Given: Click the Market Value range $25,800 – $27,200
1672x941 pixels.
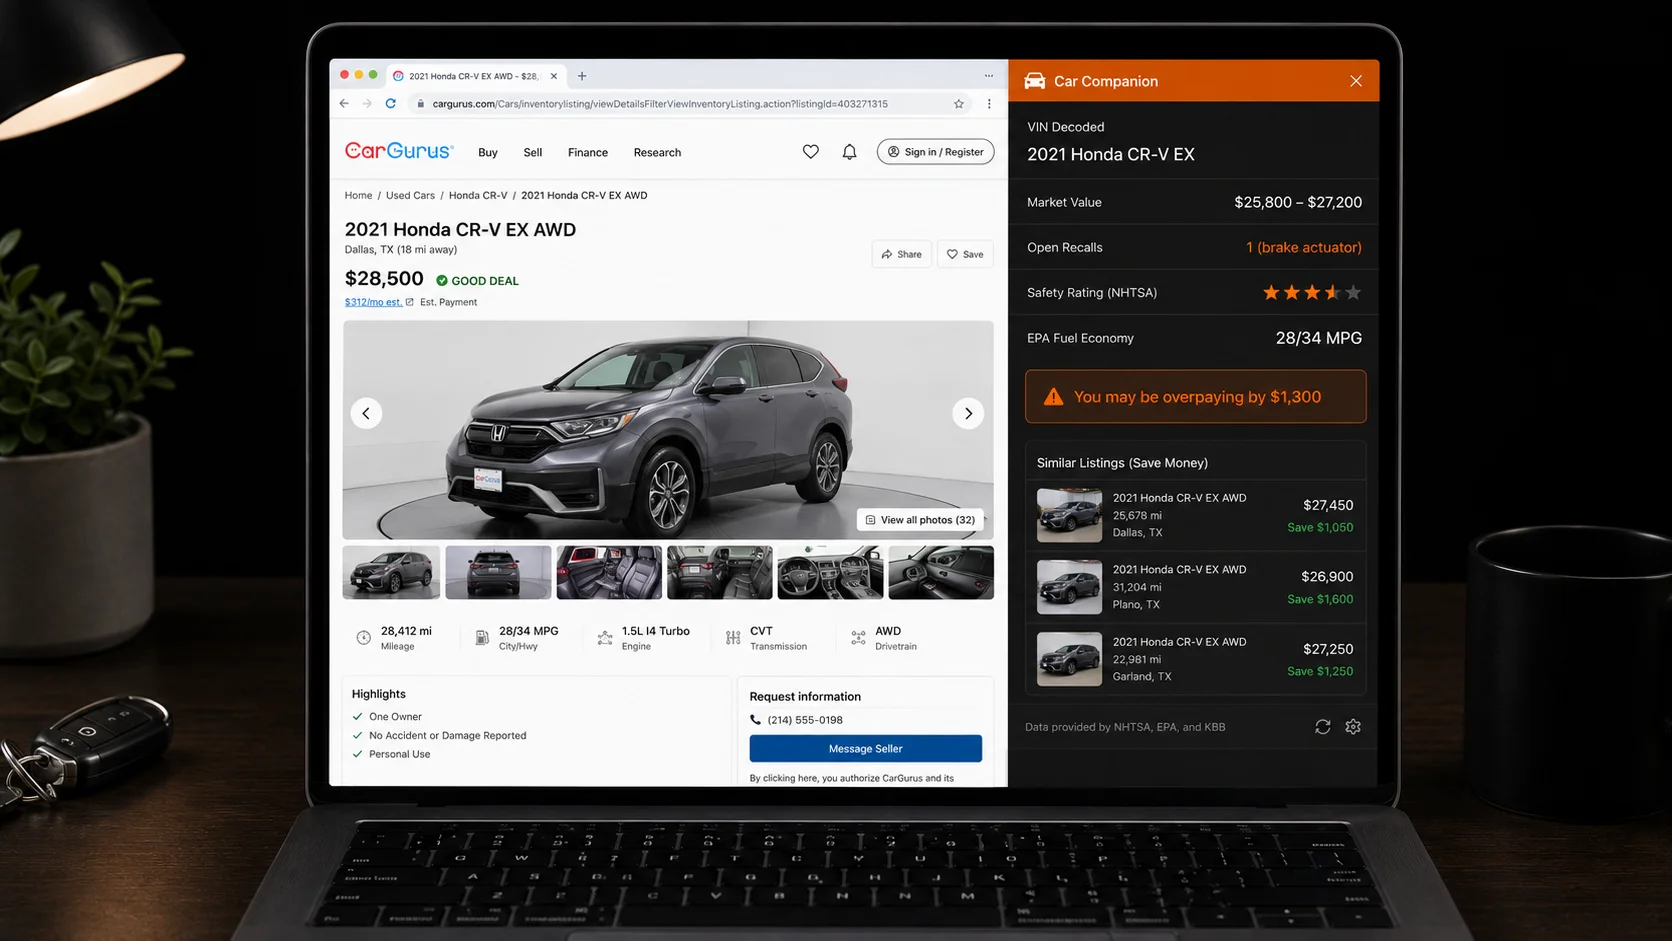Looking at the screenshot, I should point(1298,203).
